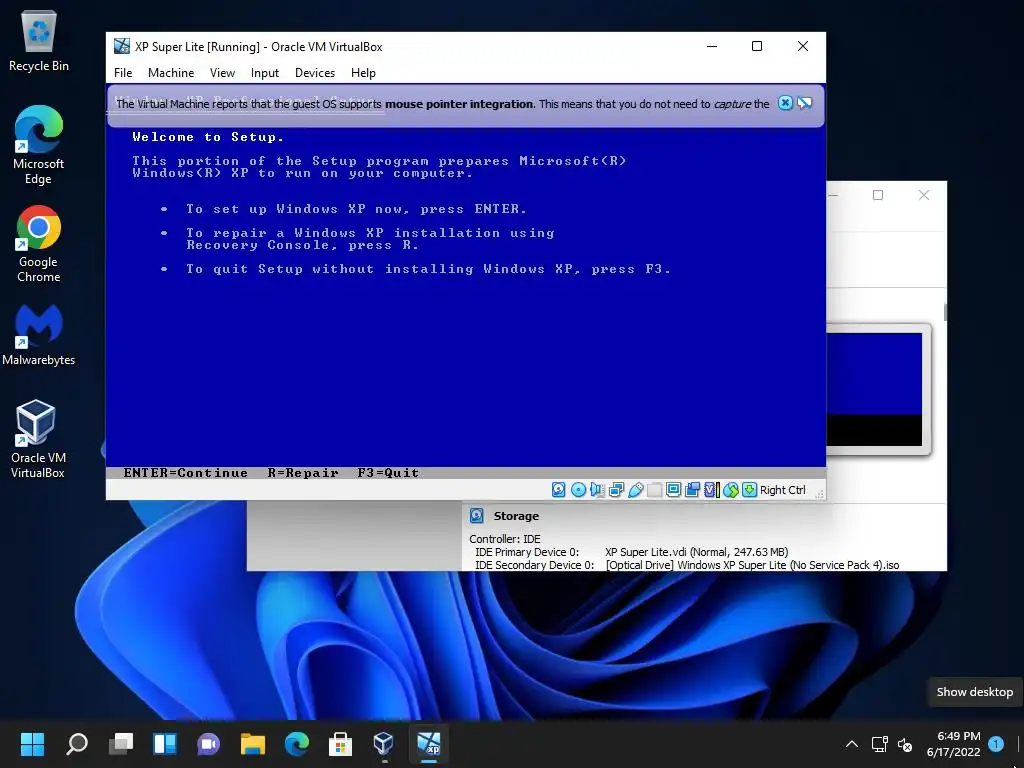
Task: Open the Windows Start menu
Action: [32, 744]
